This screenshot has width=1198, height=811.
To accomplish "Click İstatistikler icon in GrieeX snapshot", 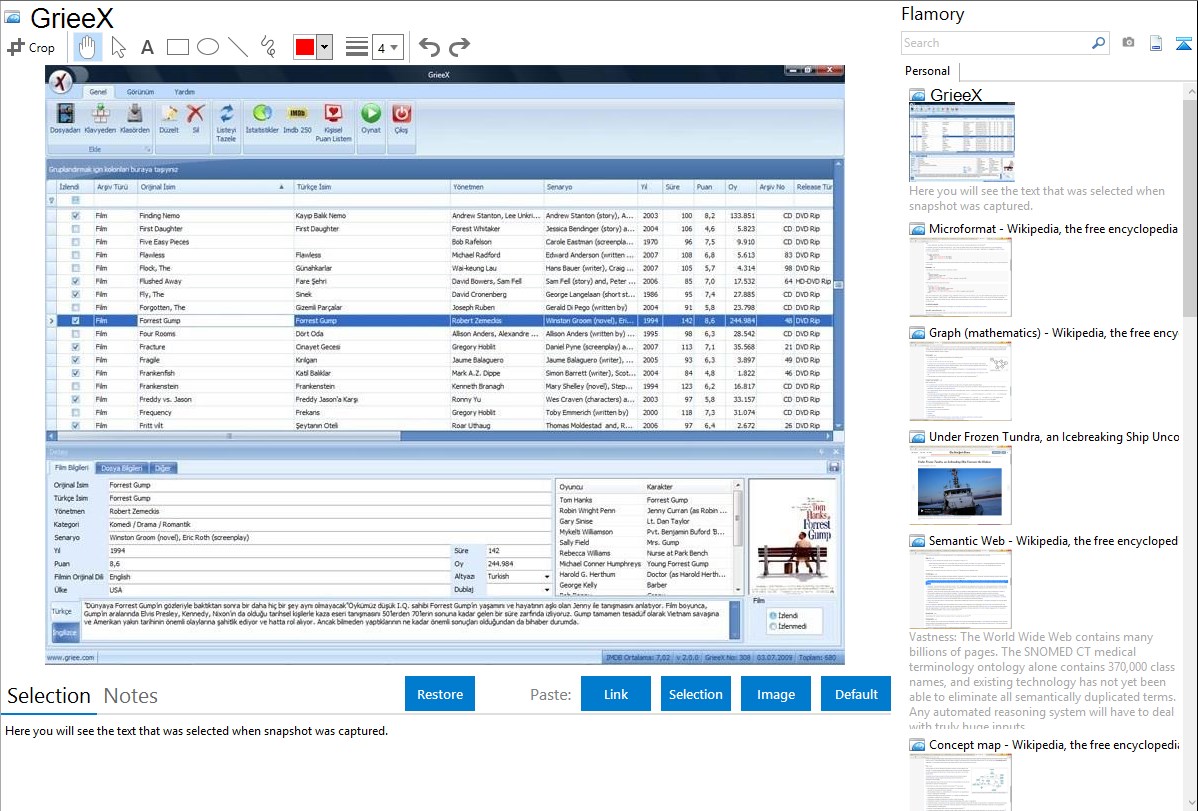I will click(262, 114).
